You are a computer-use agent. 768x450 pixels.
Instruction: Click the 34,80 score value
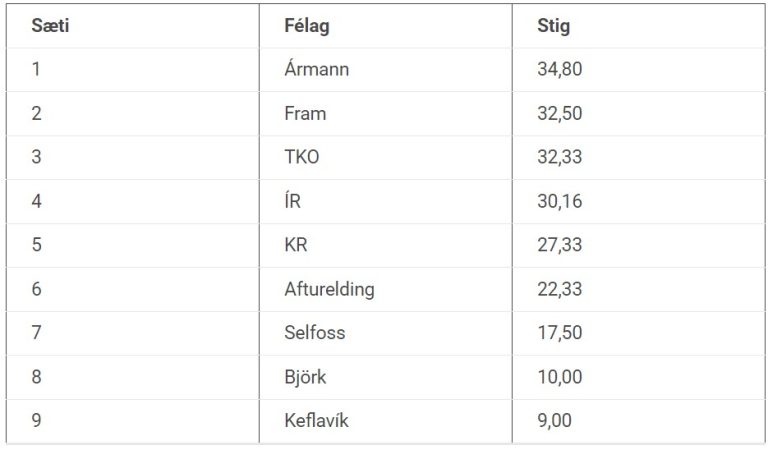click(x=560, y=70)
